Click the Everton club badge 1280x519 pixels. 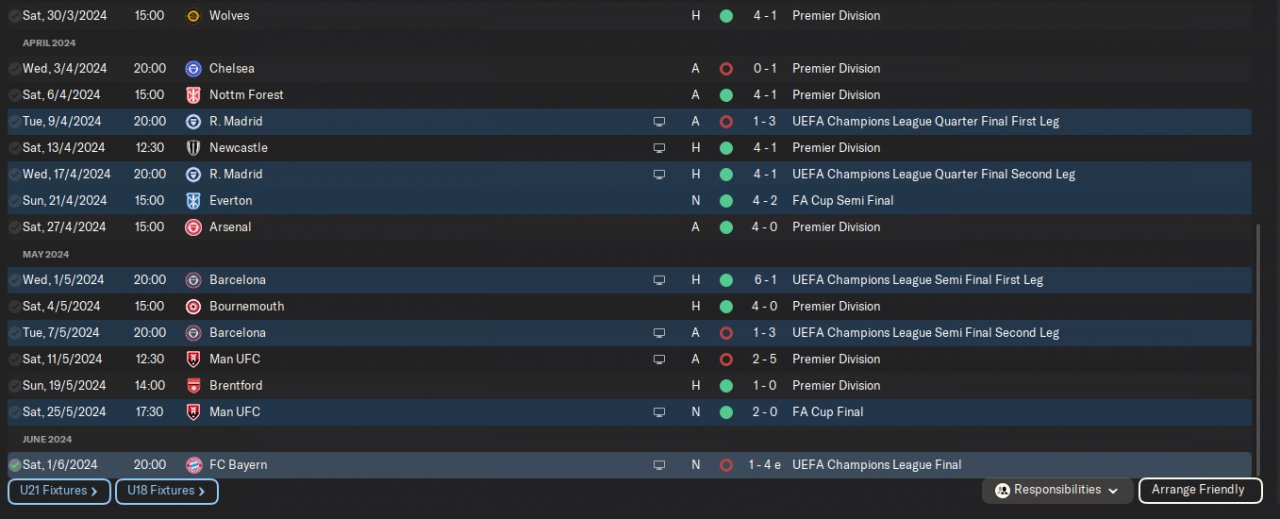click(x=194, y=201)
